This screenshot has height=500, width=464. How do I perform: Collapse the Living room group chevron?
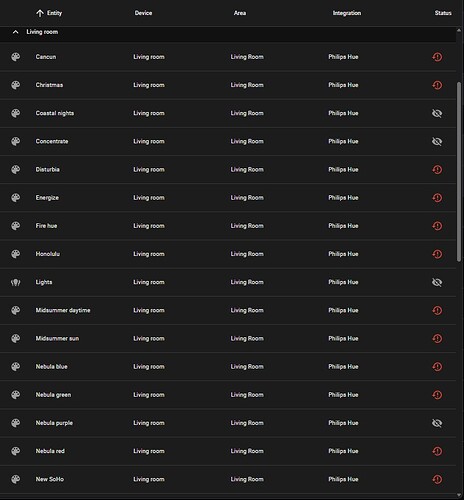point(15,32)
